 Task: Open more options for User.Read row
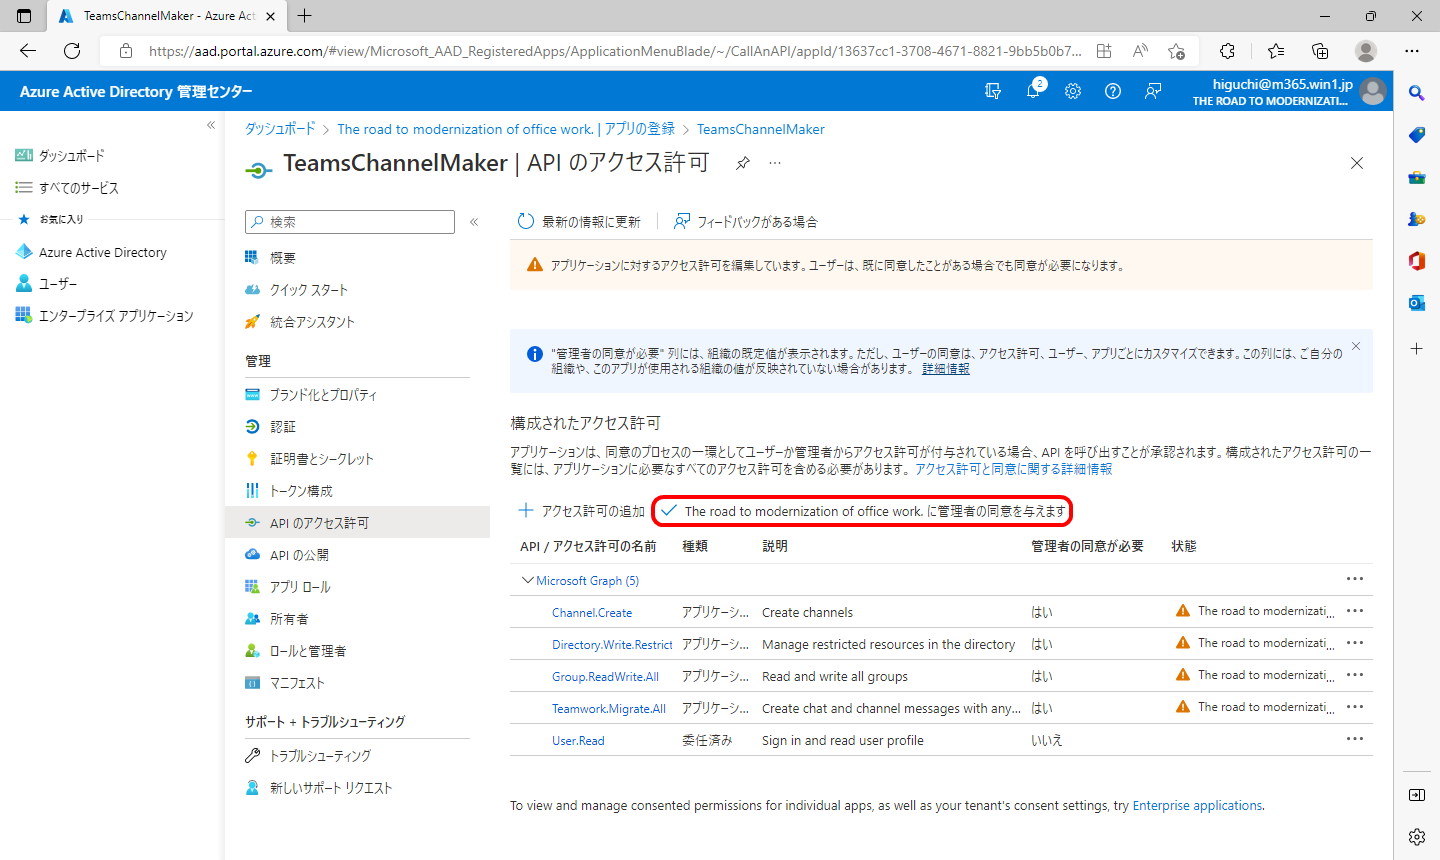pos(1355,739)
